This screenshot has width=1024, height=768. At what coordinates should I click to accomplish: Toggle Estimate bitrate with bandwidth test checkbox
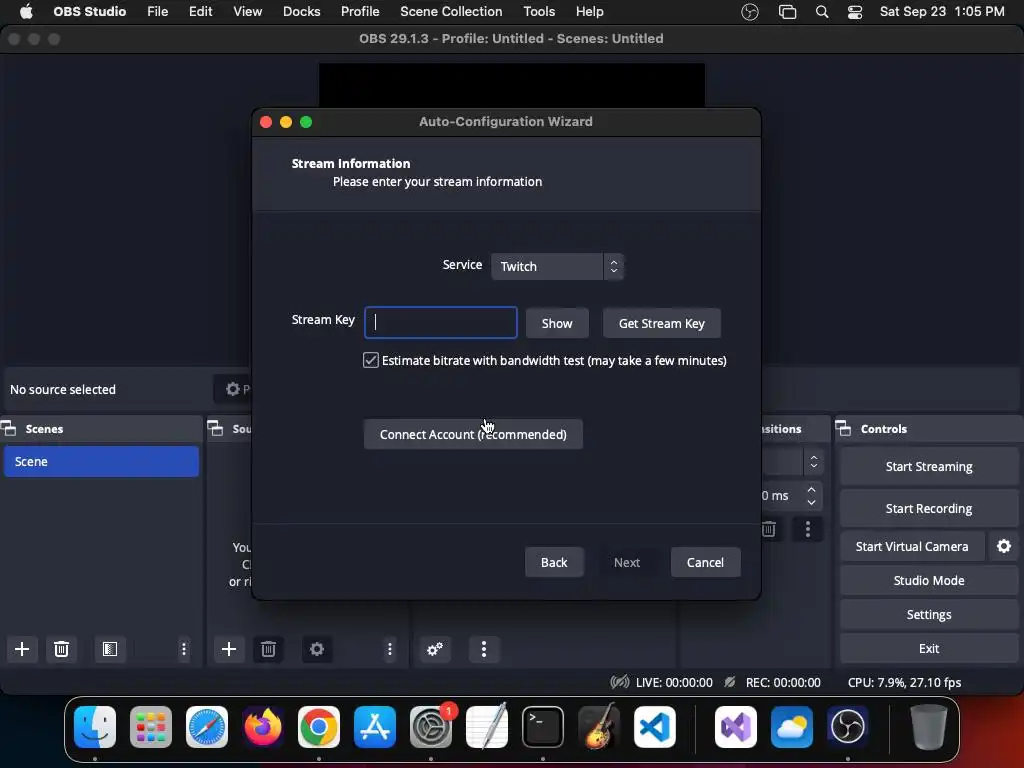pyautogui.click(x=371, y=360)
